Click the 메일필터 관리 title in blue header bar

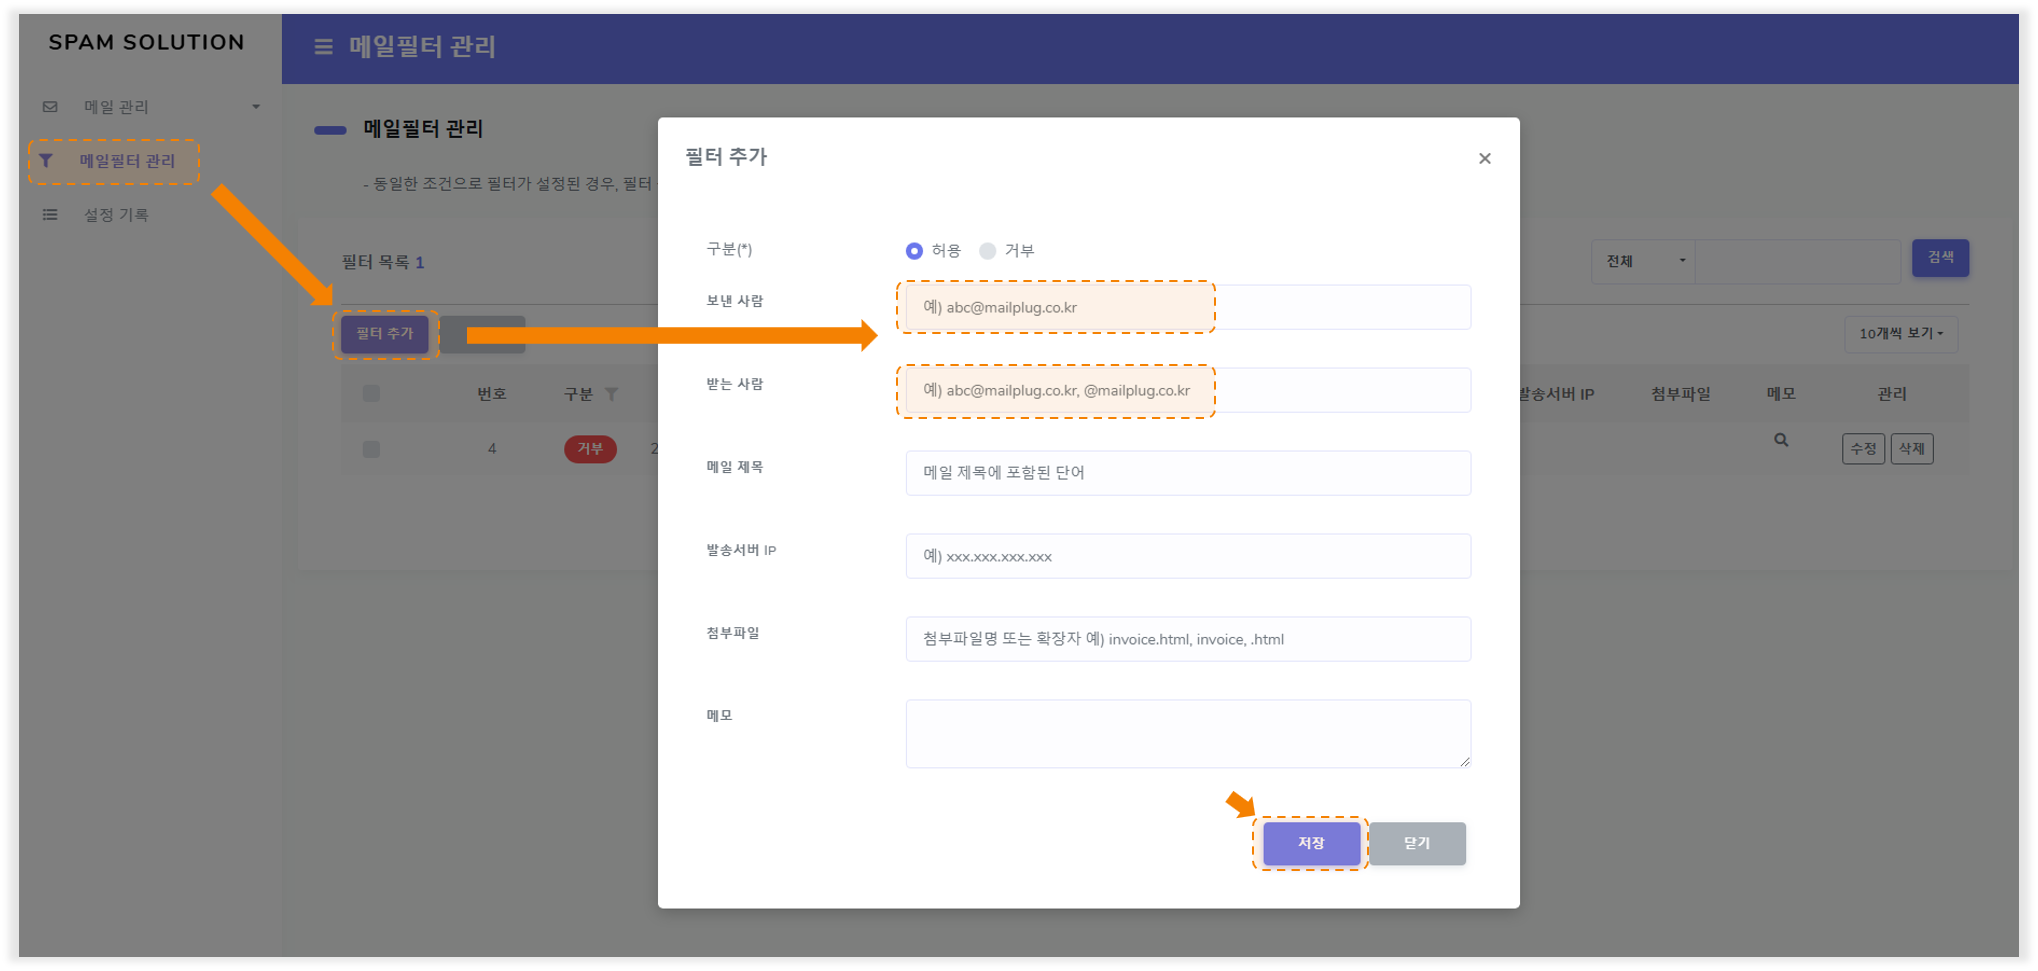tap(422, 47)
